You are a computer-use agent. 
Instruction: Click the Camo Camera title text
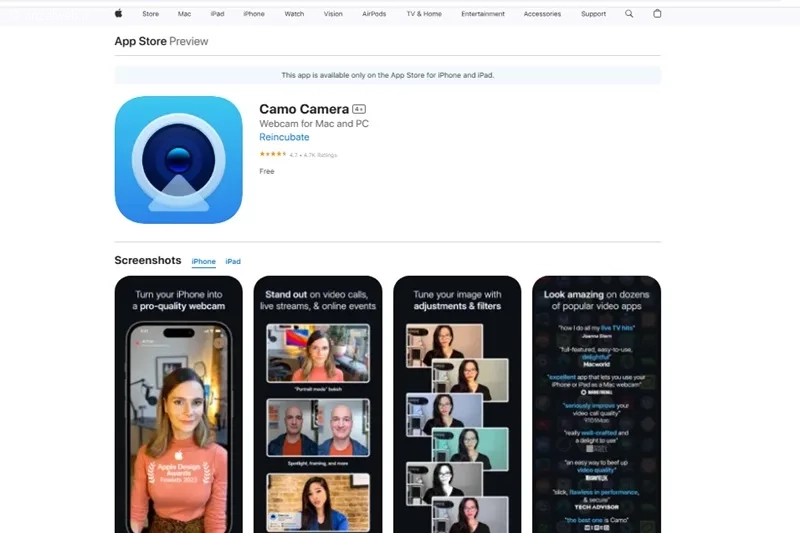tap(304, 109)
